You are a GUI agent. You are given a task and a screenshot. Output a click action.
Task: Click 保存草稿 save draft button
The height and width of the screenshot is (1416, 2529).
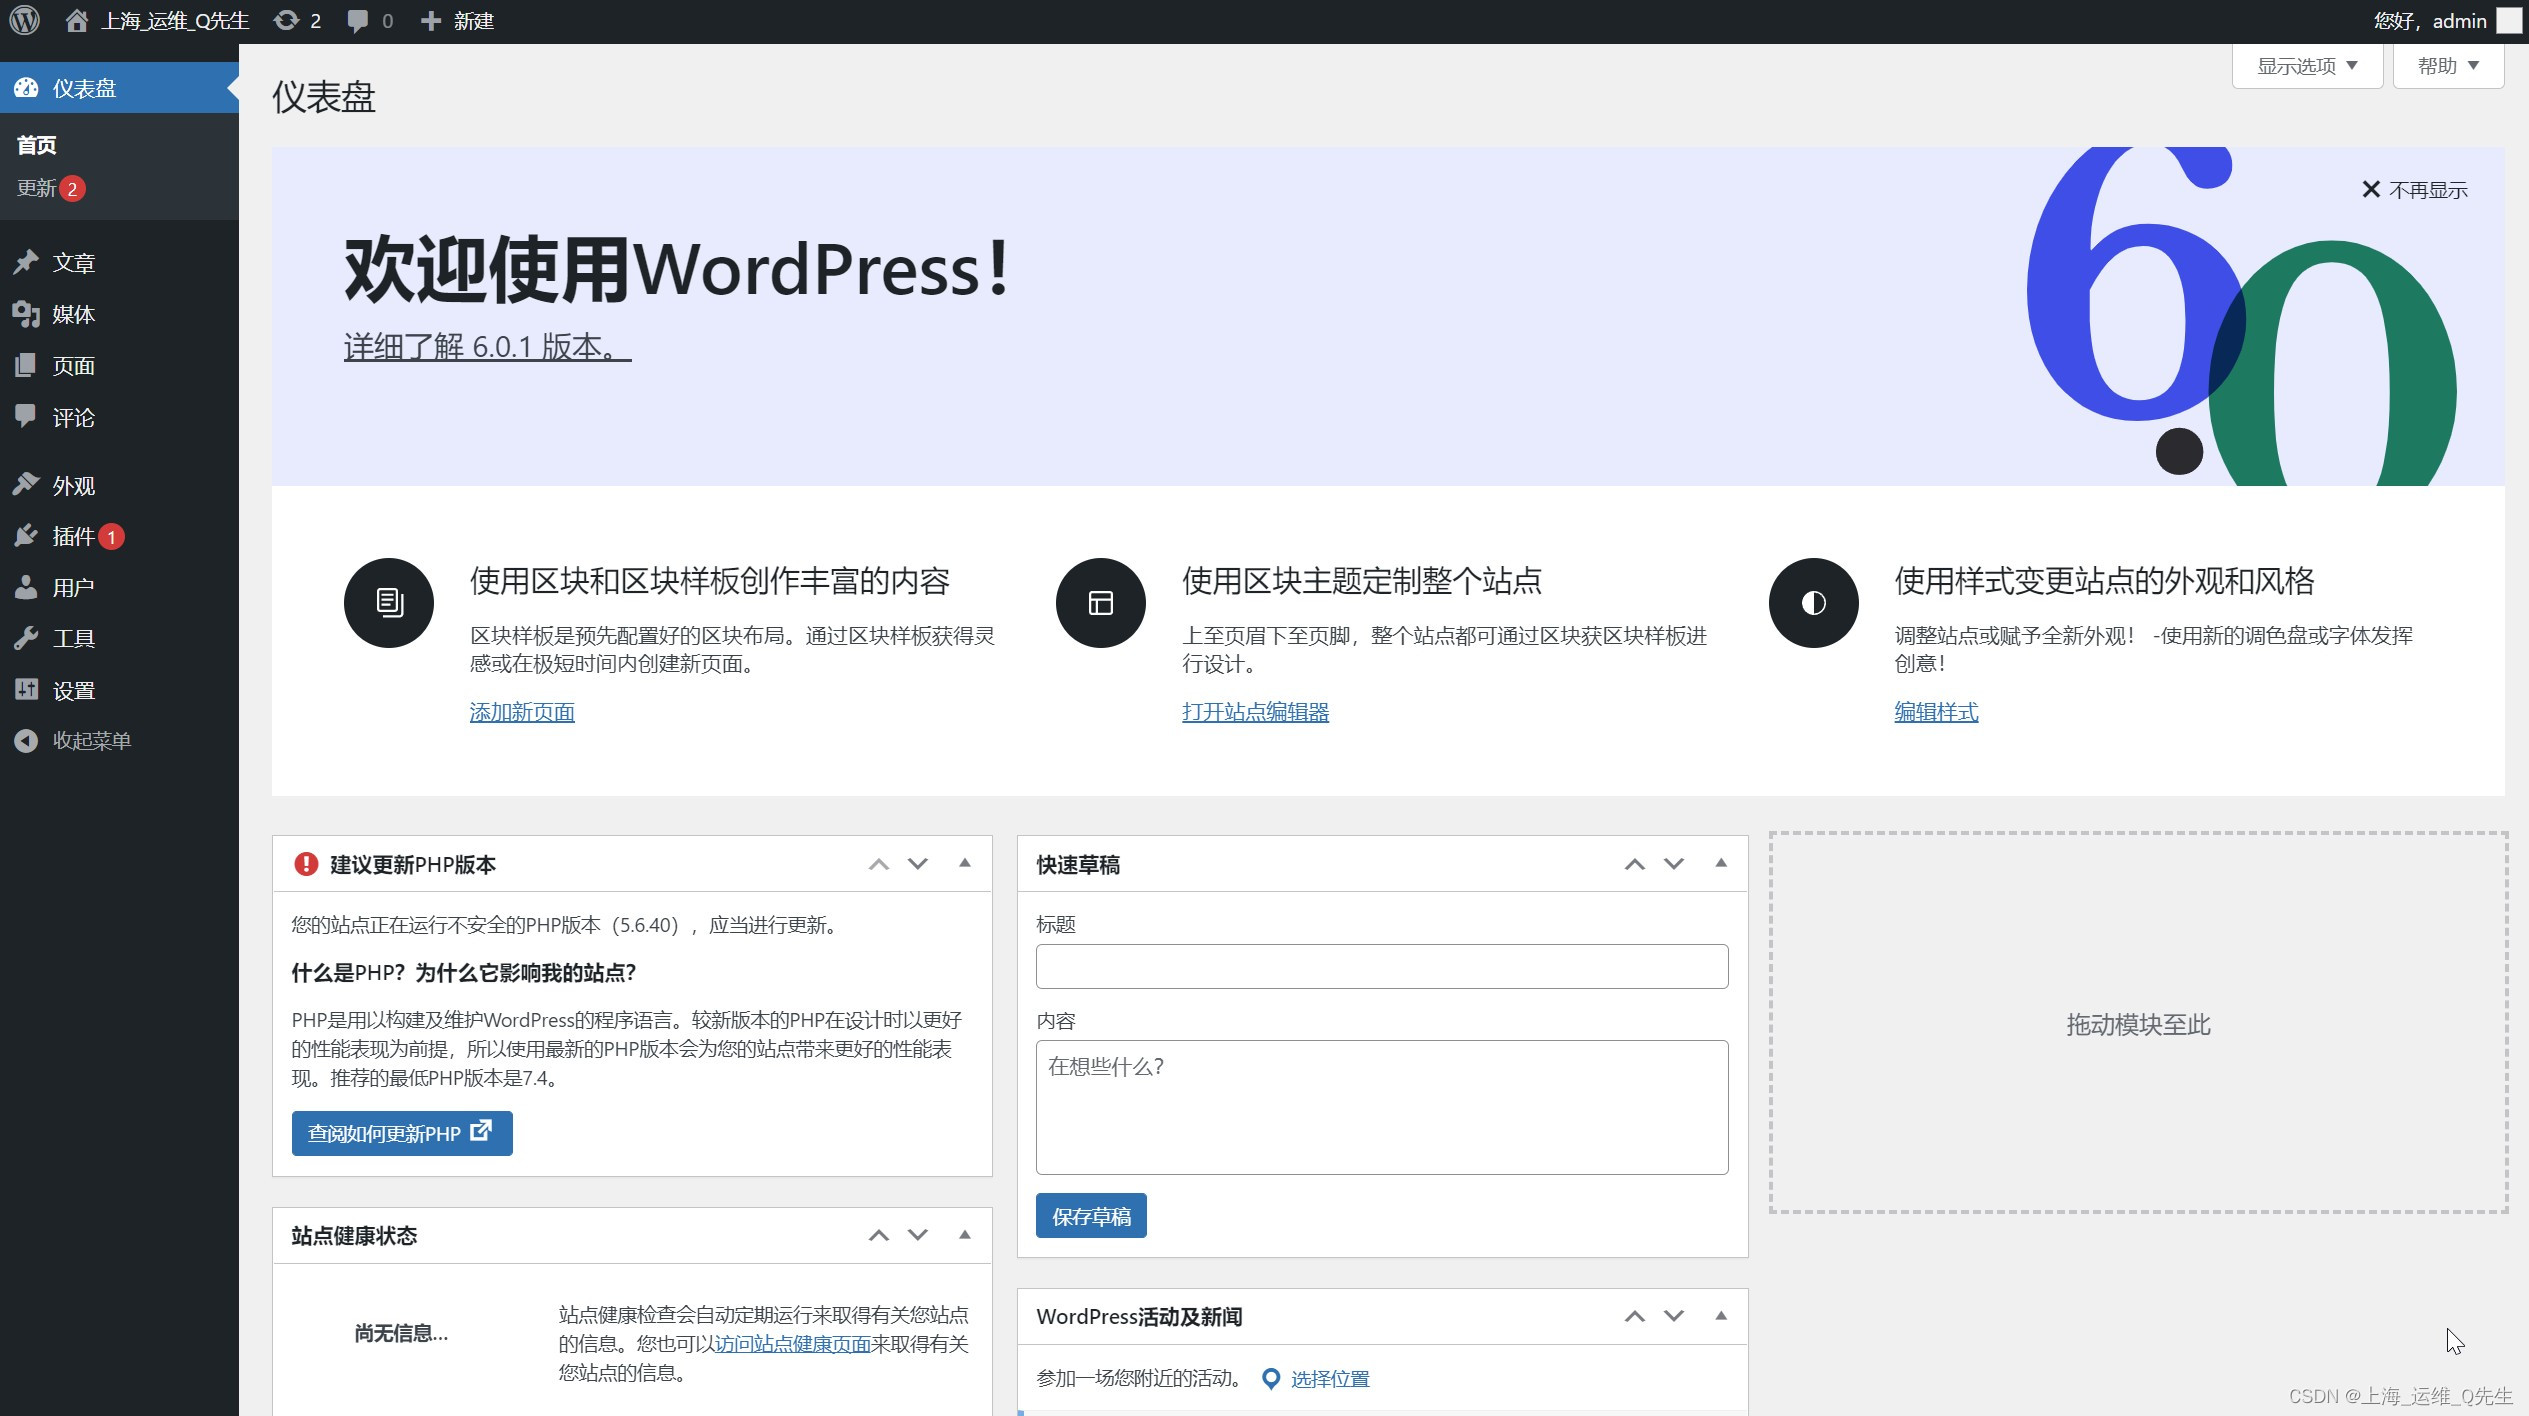[x=1091, y=1216]
